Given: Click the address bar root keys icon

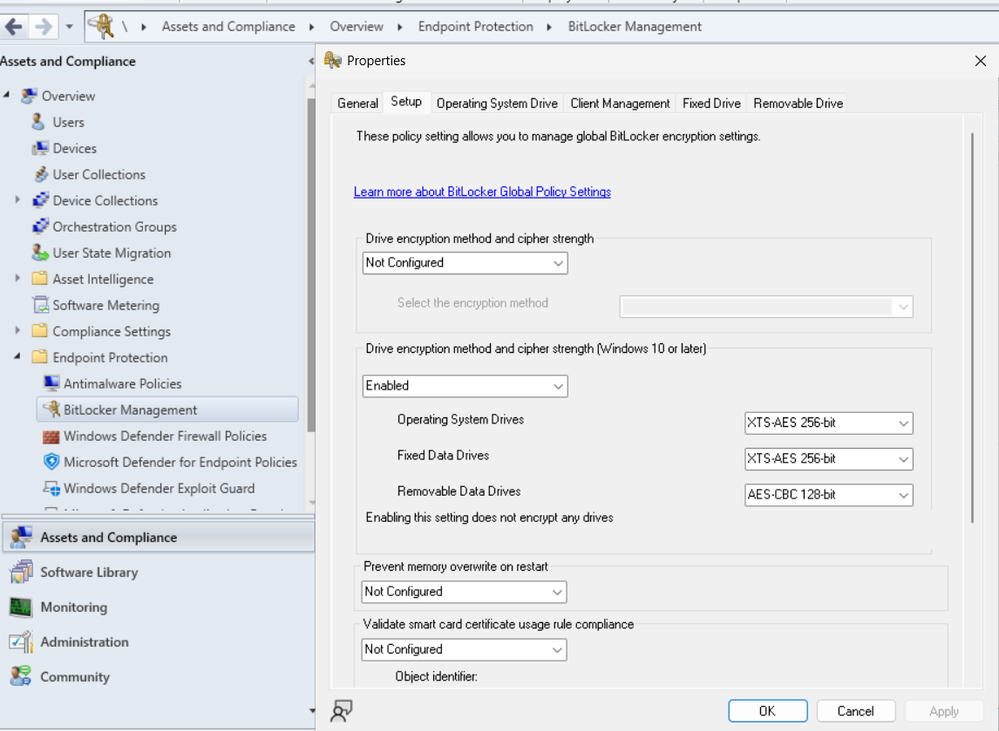Looking at the screenshot, I should [101, 26].
